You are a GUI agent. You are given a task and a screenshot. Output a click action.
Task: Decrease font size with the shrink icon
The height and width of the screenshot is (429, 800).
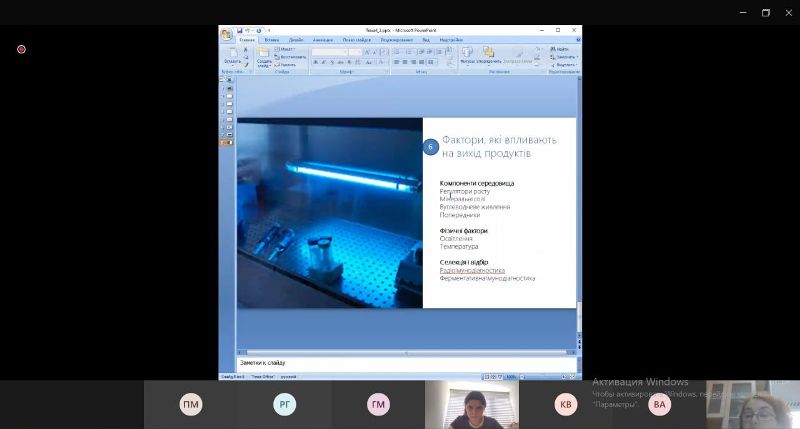[x=374, y=52]
